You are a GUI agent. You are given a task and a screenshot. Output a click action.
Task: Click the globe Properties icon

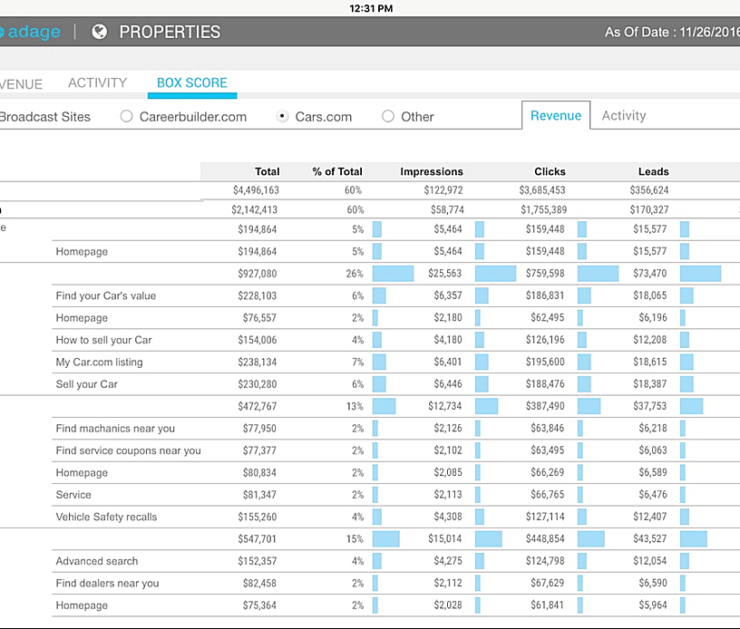[99, 32]
